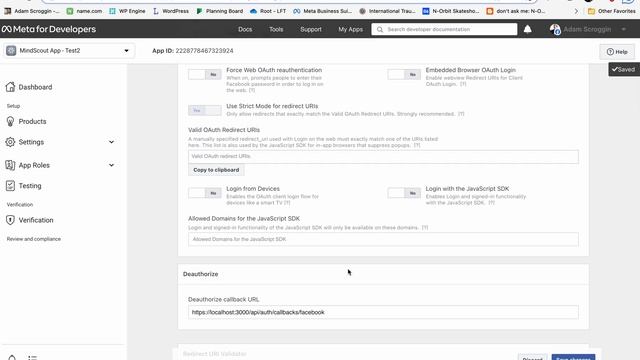Click the App ID number text
Image resolution: width=640 pixels, height=360 pixels.
coord(204,51)
